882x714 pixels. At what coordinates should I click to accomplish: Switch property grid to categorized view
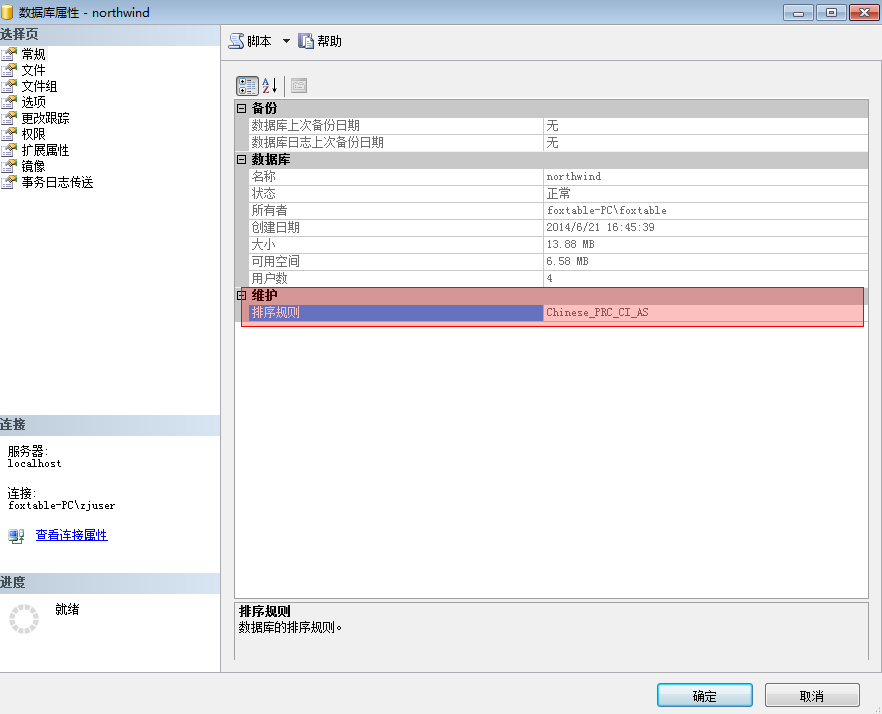[247, 85]
